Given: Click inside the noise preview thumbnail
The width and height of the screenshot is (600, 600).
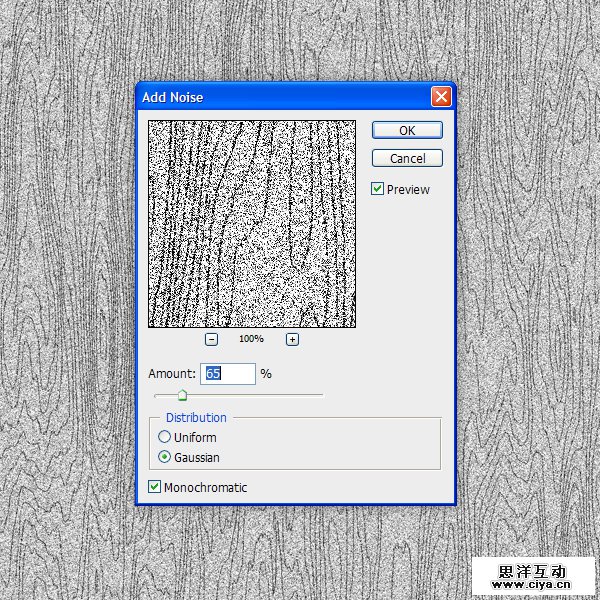Looking at the screenshot, I should click(x=252, y=224).
